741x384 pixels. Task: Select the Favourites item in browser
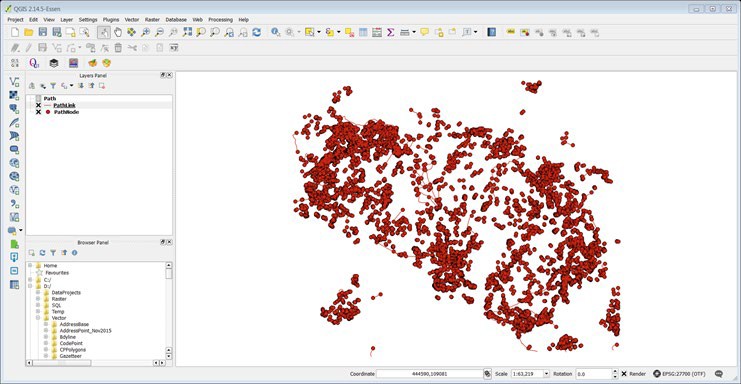click(x=57, y=273)
